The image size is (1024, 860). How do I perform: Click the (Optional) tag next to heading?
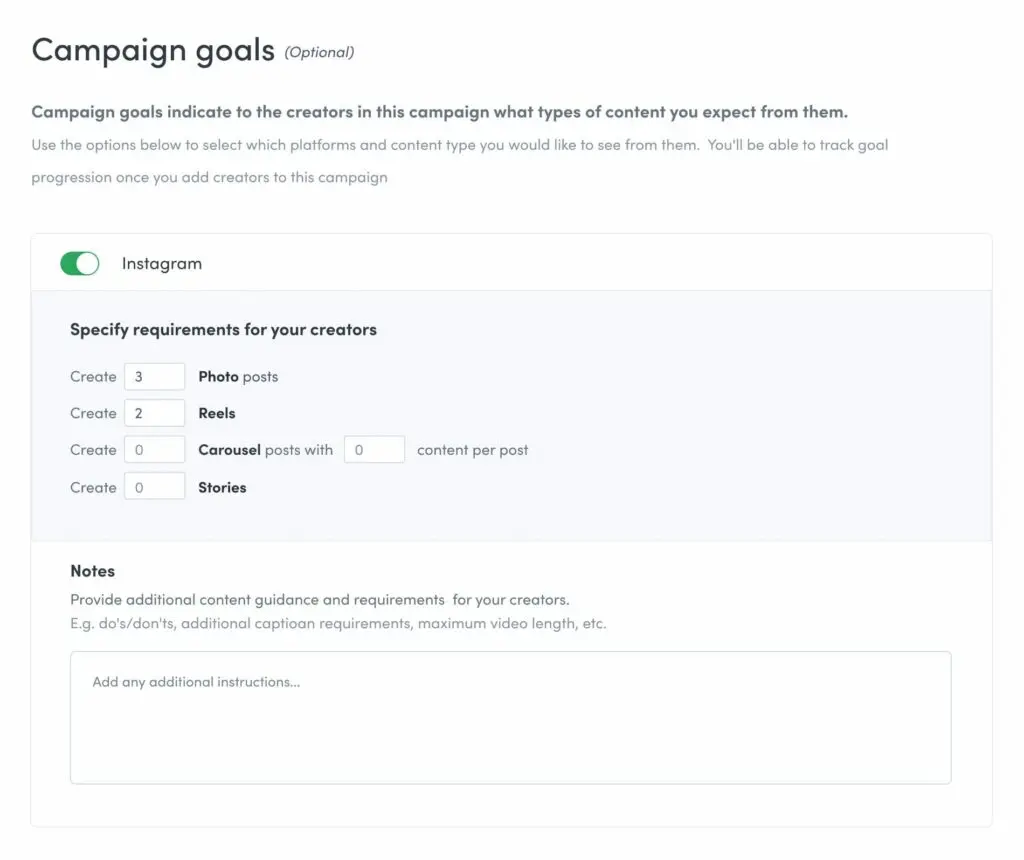[x=319, y=52]
